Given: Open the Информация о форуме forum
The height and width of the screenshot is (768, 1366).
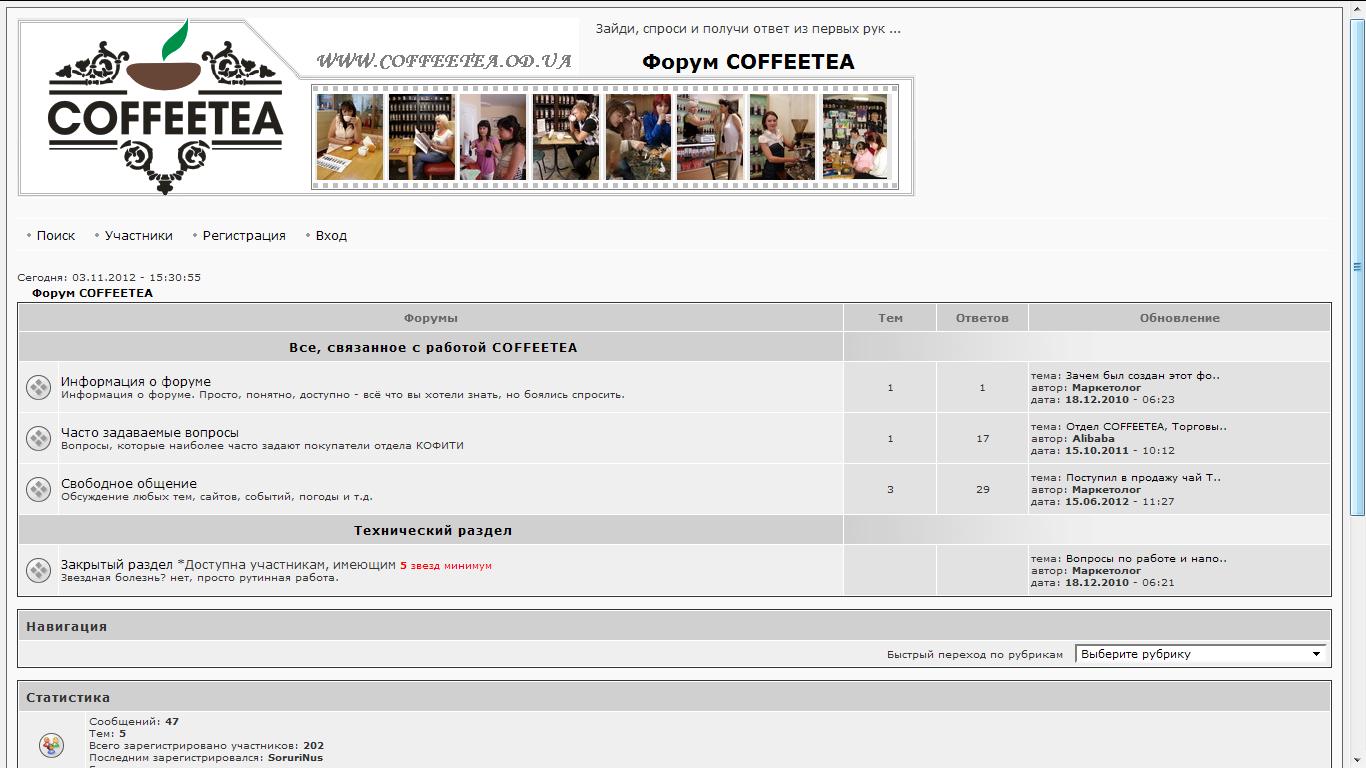Looking at the screenshot, I should 136,381.
